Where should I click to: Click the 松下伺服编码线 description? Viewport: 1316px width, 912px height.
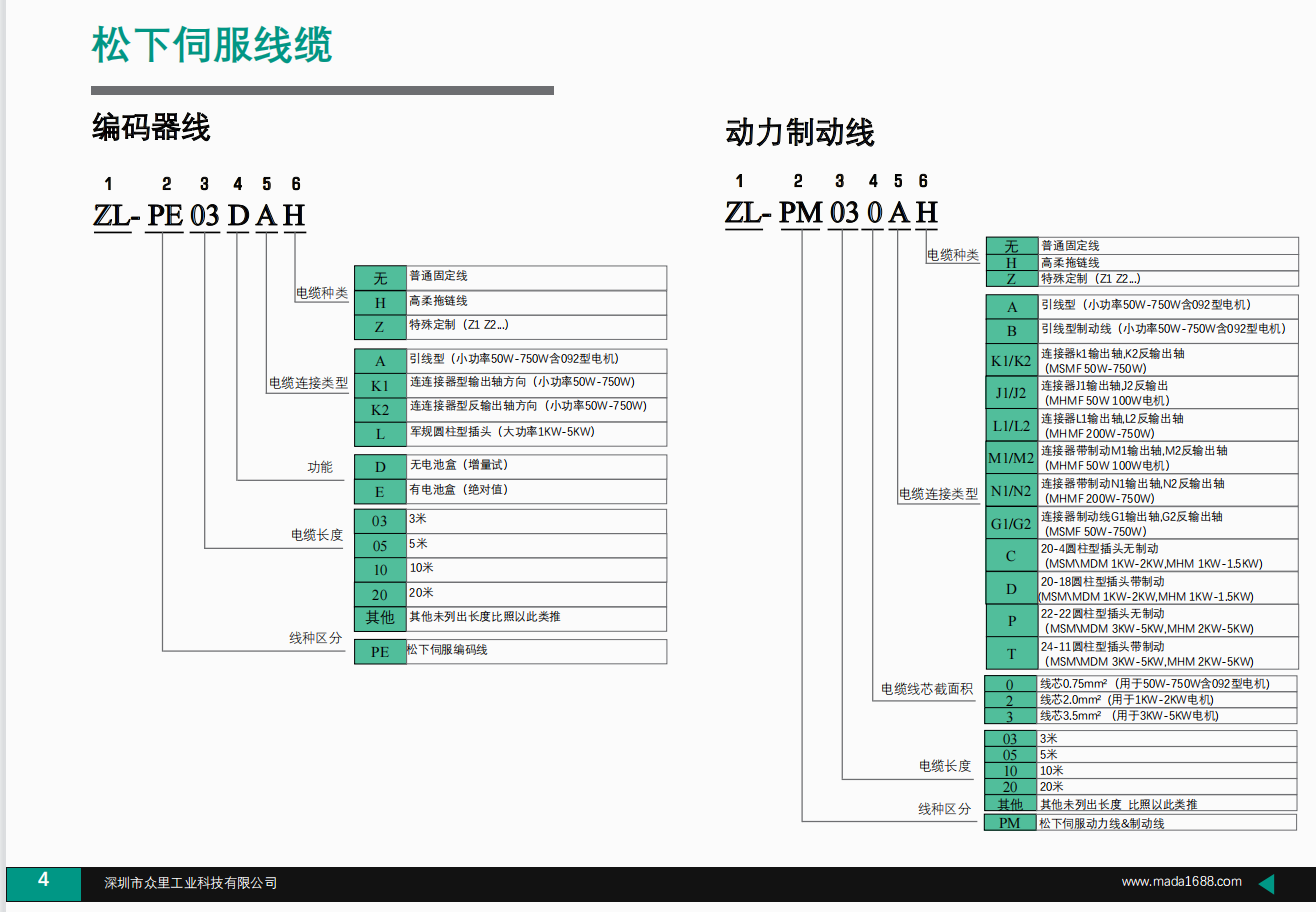[x=447, y=650]
